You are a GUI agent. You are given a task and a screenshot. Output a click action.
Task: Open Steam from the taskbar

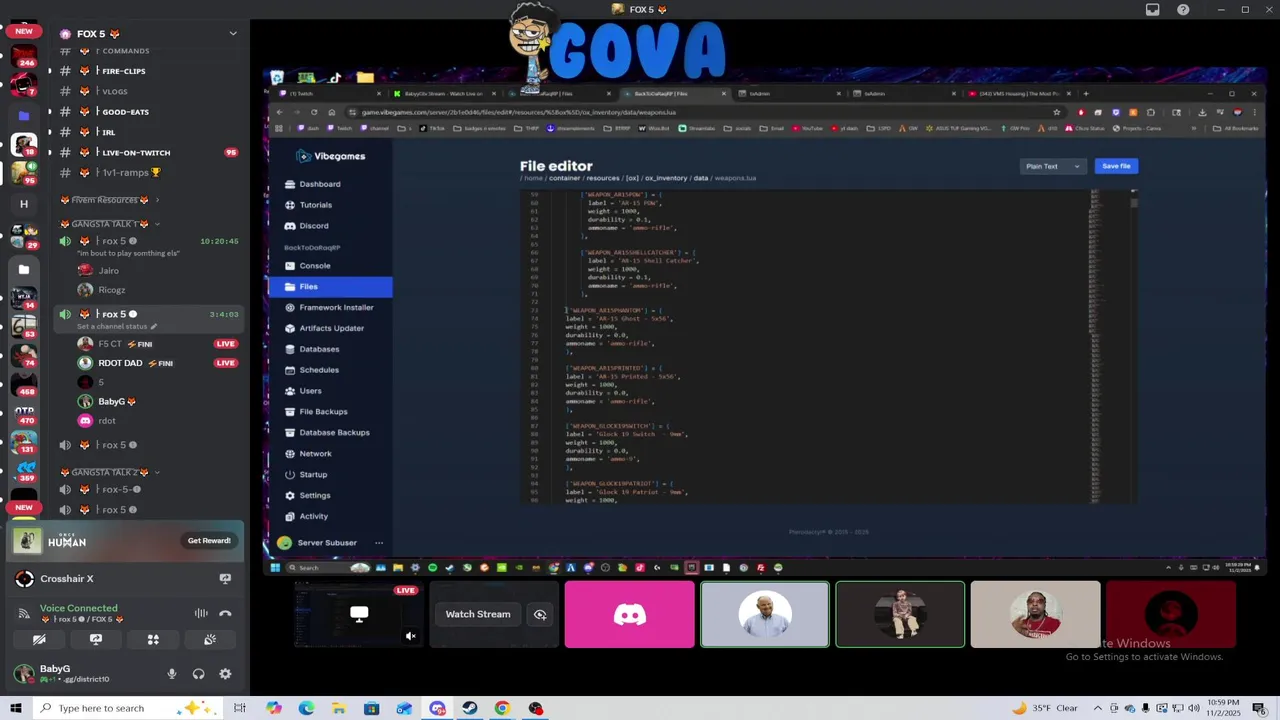[x=469, y=708]
